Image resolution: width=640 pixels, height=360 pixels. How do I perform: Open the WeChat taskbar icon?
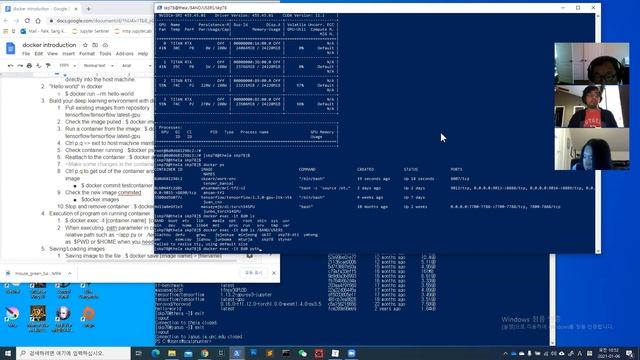coord(302,353)
